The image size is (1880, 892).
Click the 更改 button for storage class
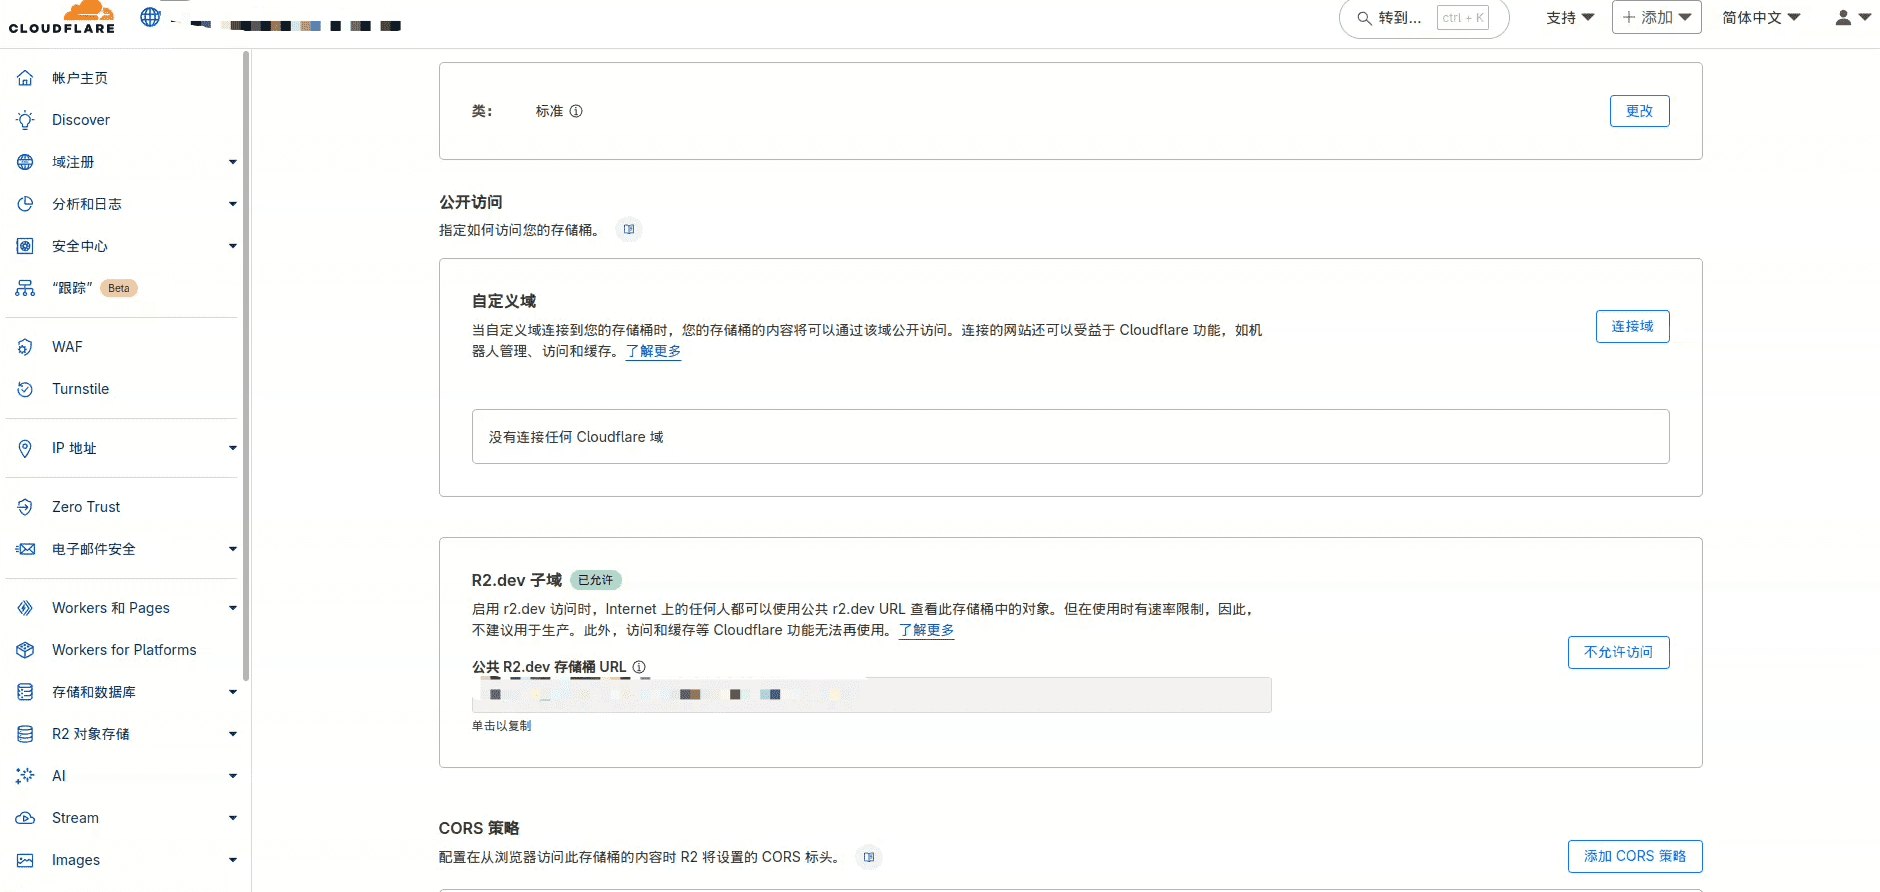pyautogui.click(x=1639, y=111)
